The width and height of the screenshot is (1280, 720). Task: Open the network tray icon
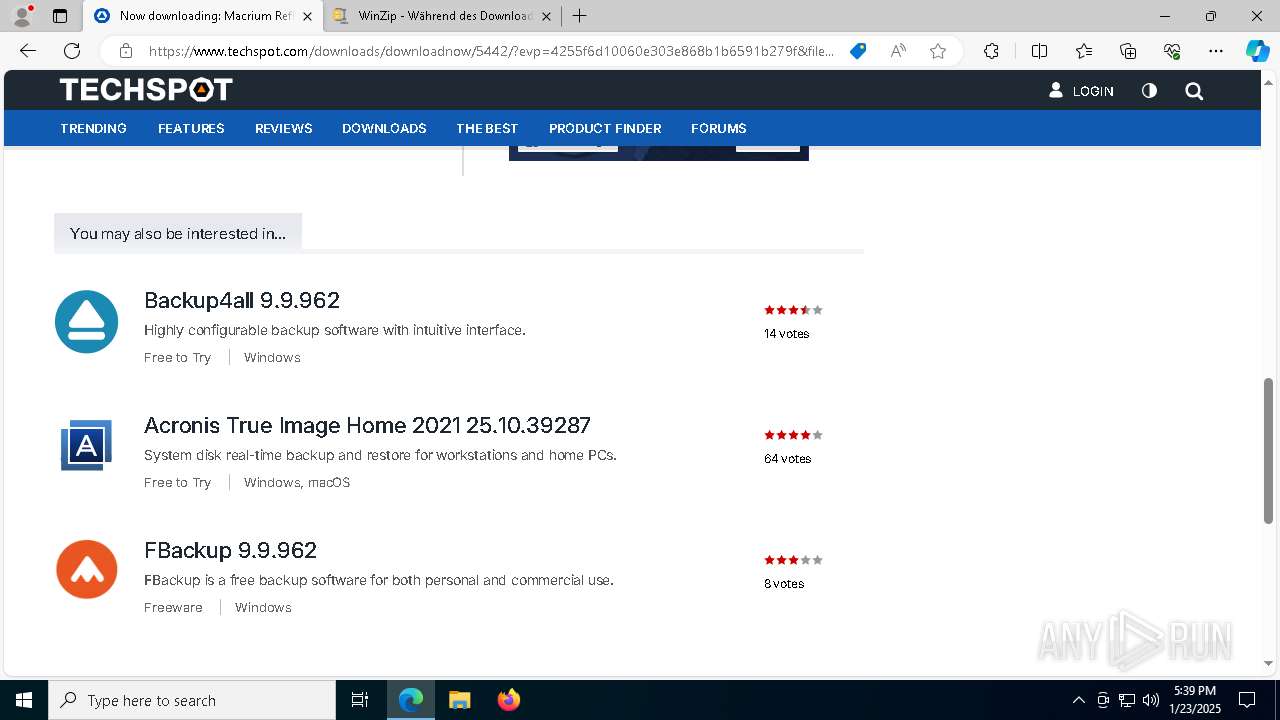(1127, 700)
